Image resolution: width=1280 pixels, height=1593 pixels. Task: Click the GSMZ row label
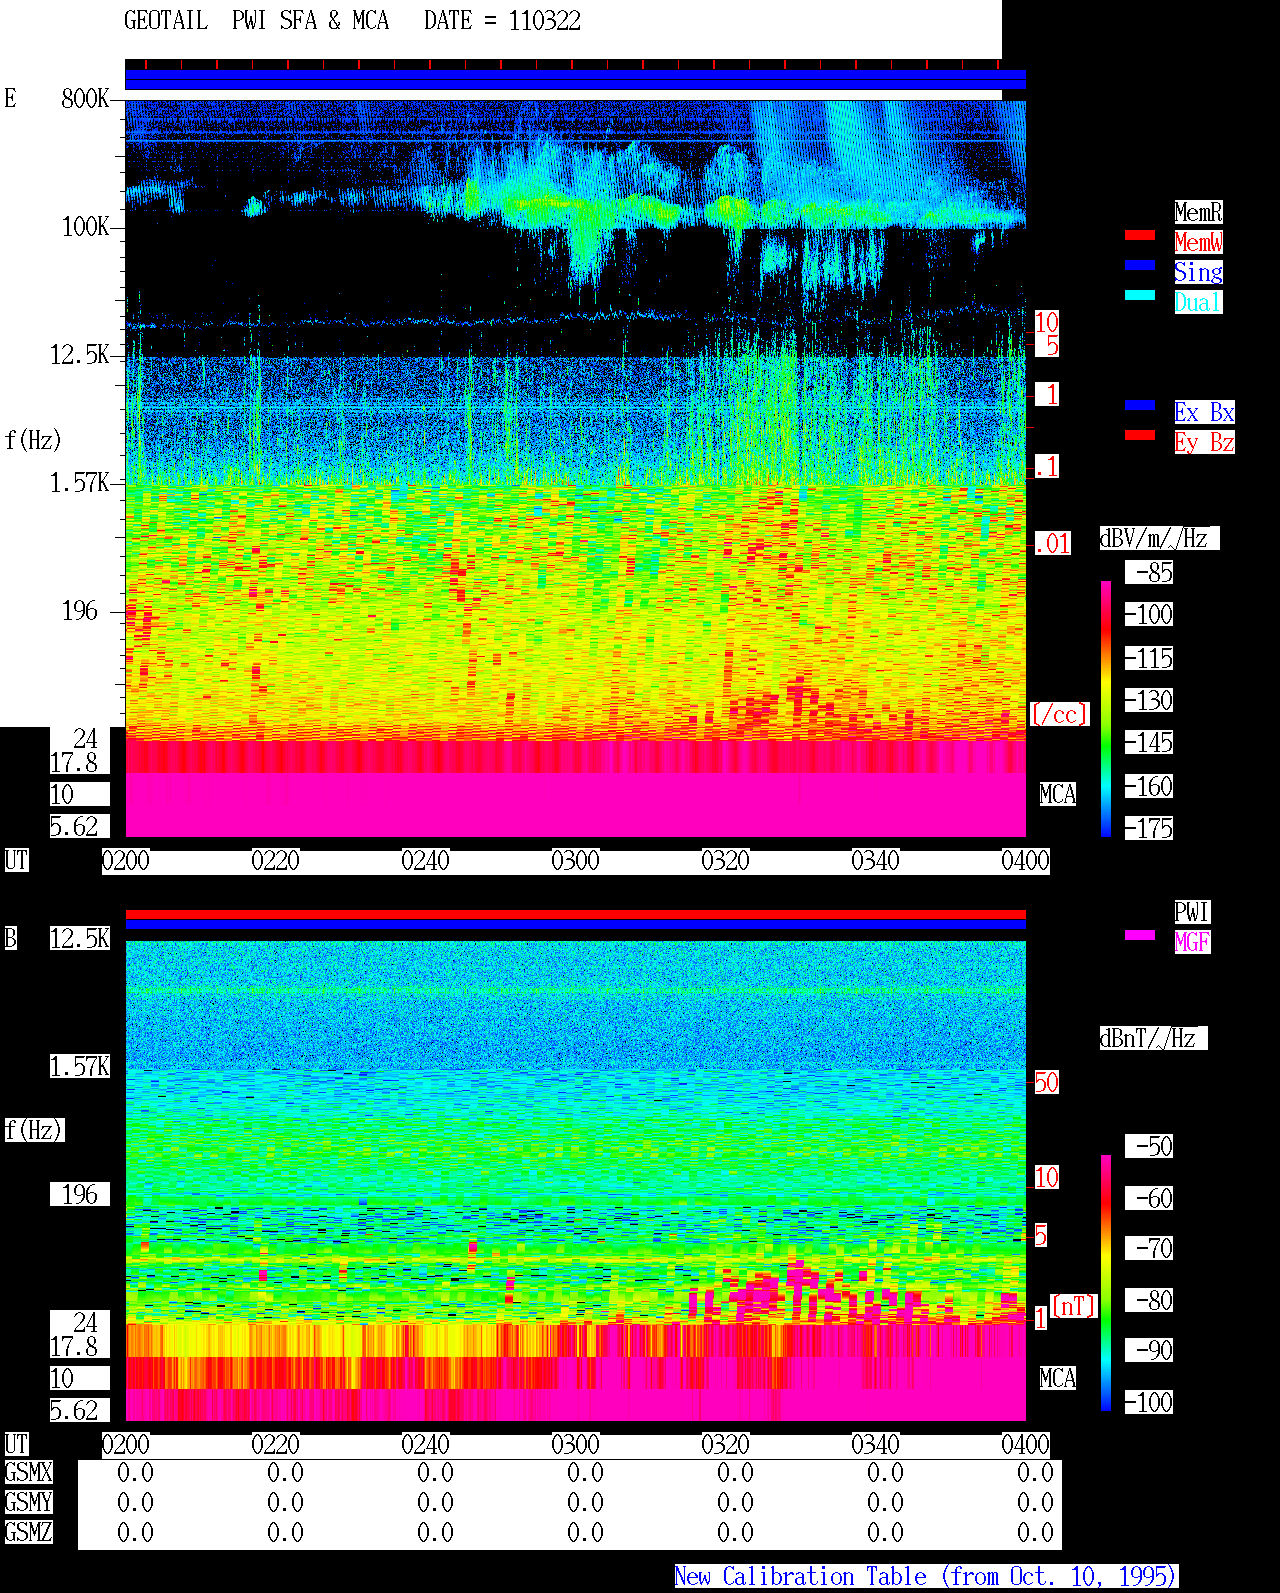28,1532
